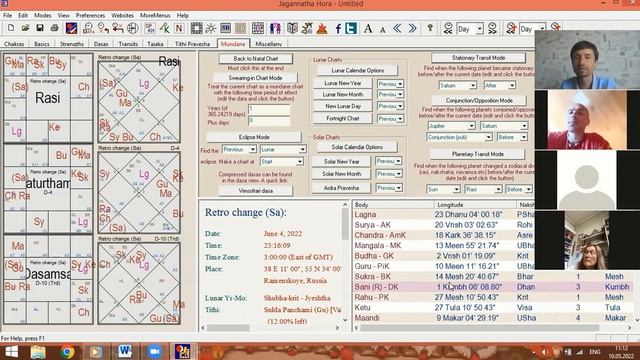Click the sun toolbar icon
Image resolution: width=640 pixels, height=360 pixels.
click(211, 28)
